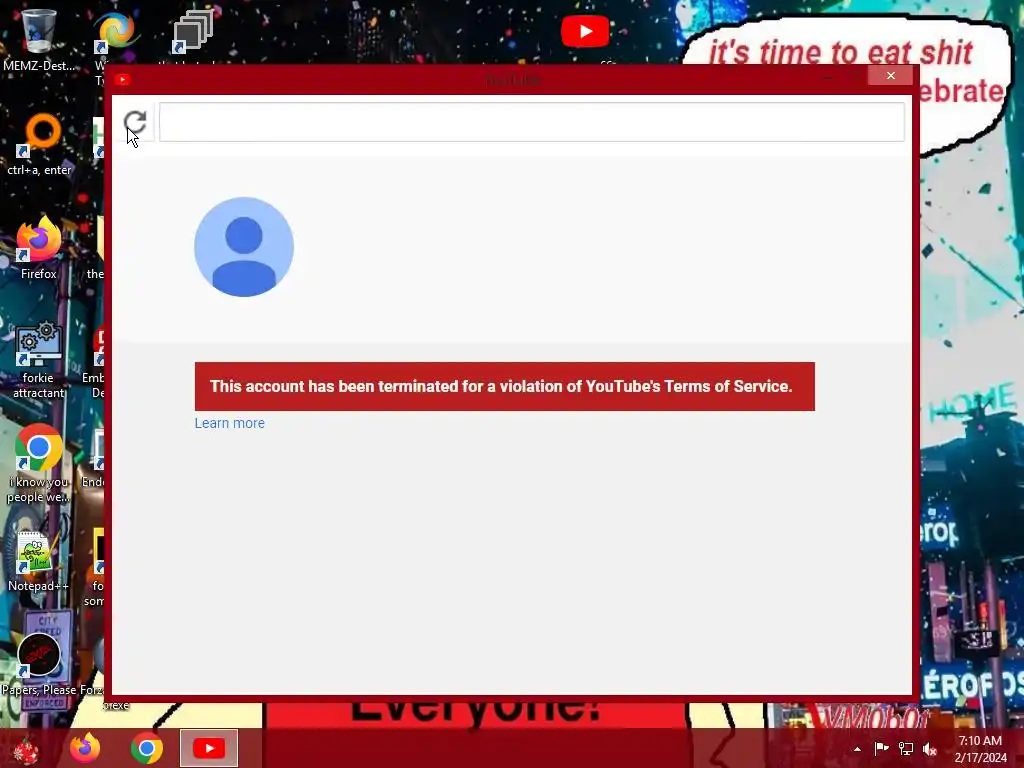
Task: Open Chrome shortcut labeled 'i know you people'
Action: pos(39,464)
